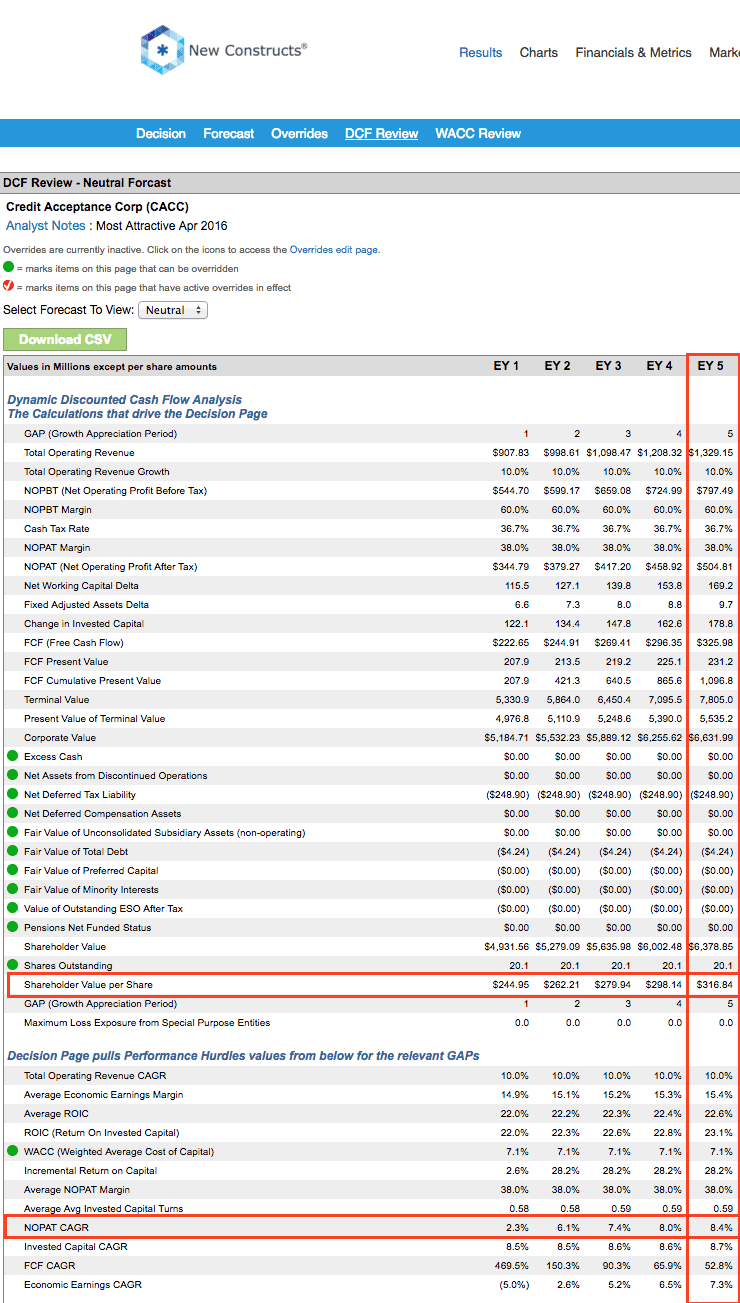Click the EY 5 column header
Screen dimensions: 740x1303
710,366
